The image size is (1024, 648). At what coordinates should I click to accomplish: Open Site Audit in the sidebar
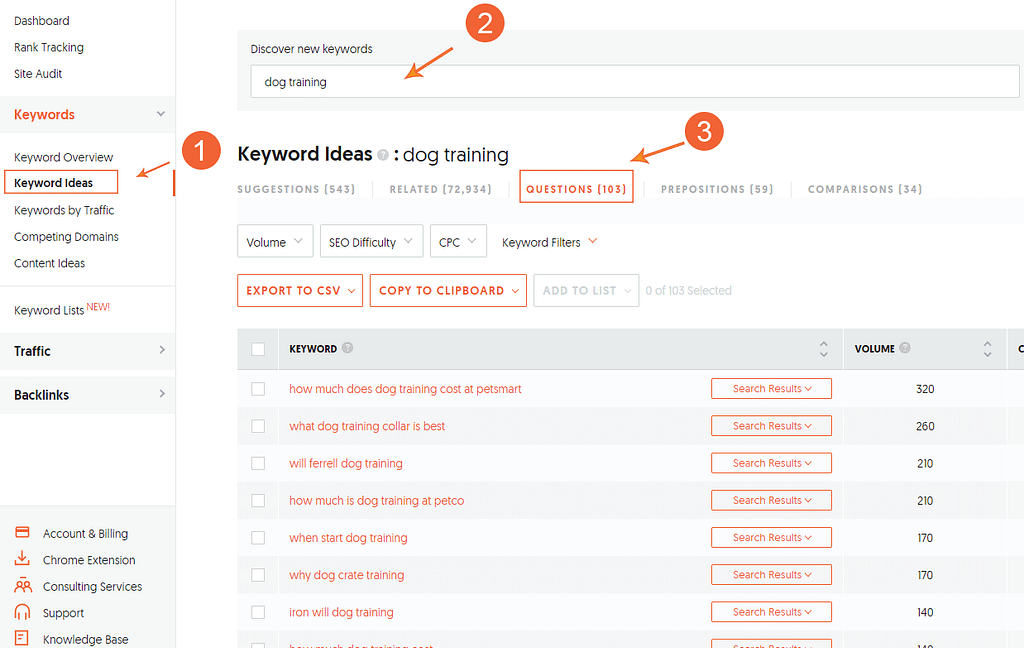[38, 74]
